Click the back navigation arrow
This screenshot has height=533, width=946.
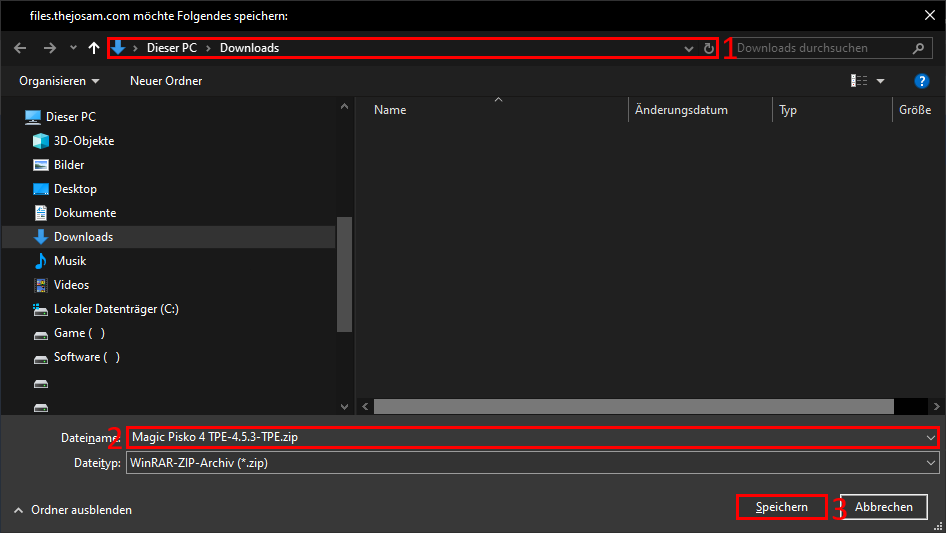click(x=20, y=48)
